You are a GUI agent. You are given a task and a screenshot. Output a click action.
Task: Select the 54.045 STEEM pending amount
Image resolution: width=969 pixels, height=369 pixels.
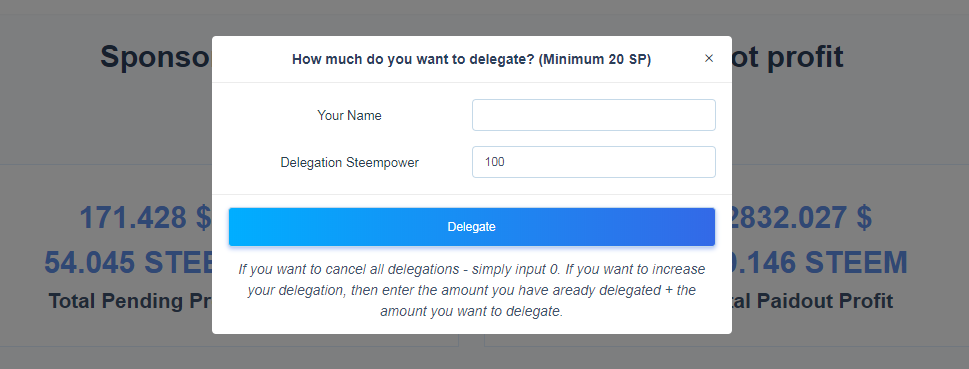point(128,263)
